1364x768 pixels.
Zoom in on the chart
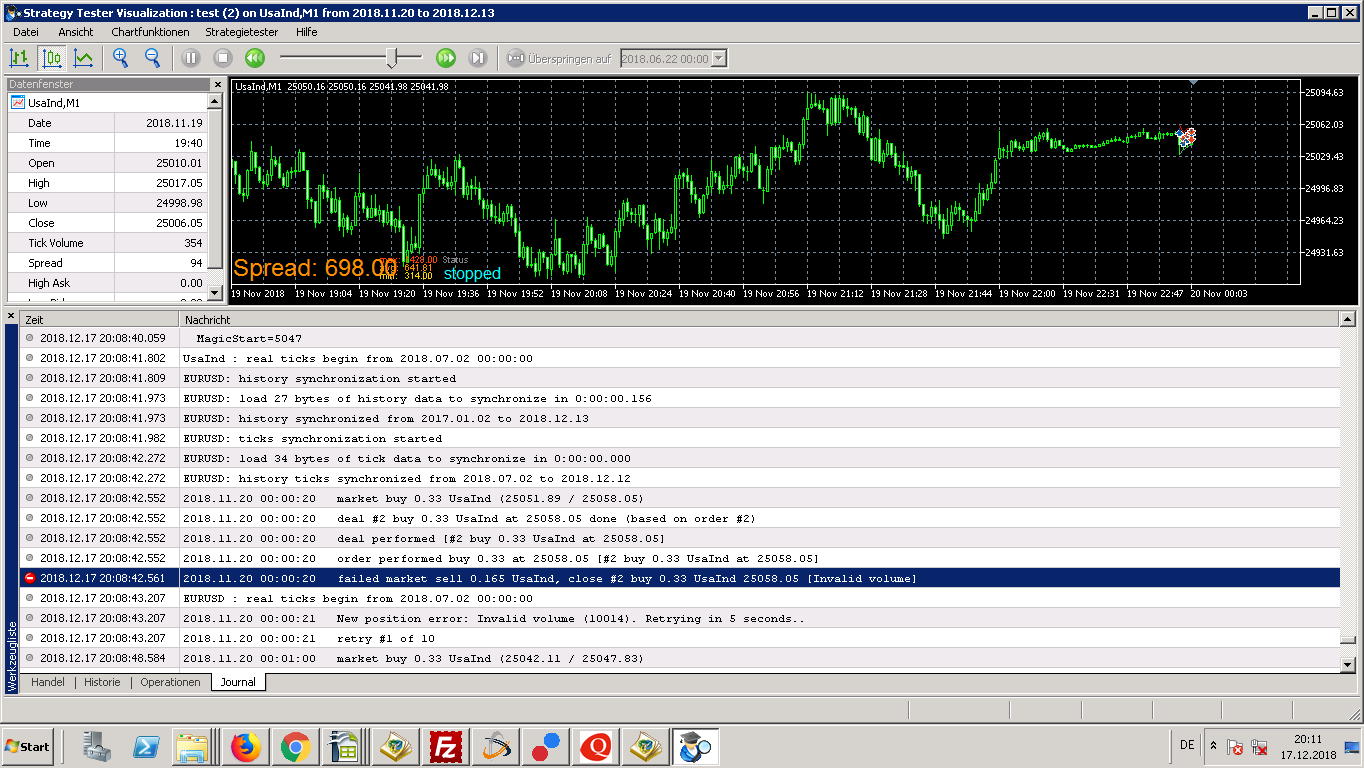click(x=121, y=58)
